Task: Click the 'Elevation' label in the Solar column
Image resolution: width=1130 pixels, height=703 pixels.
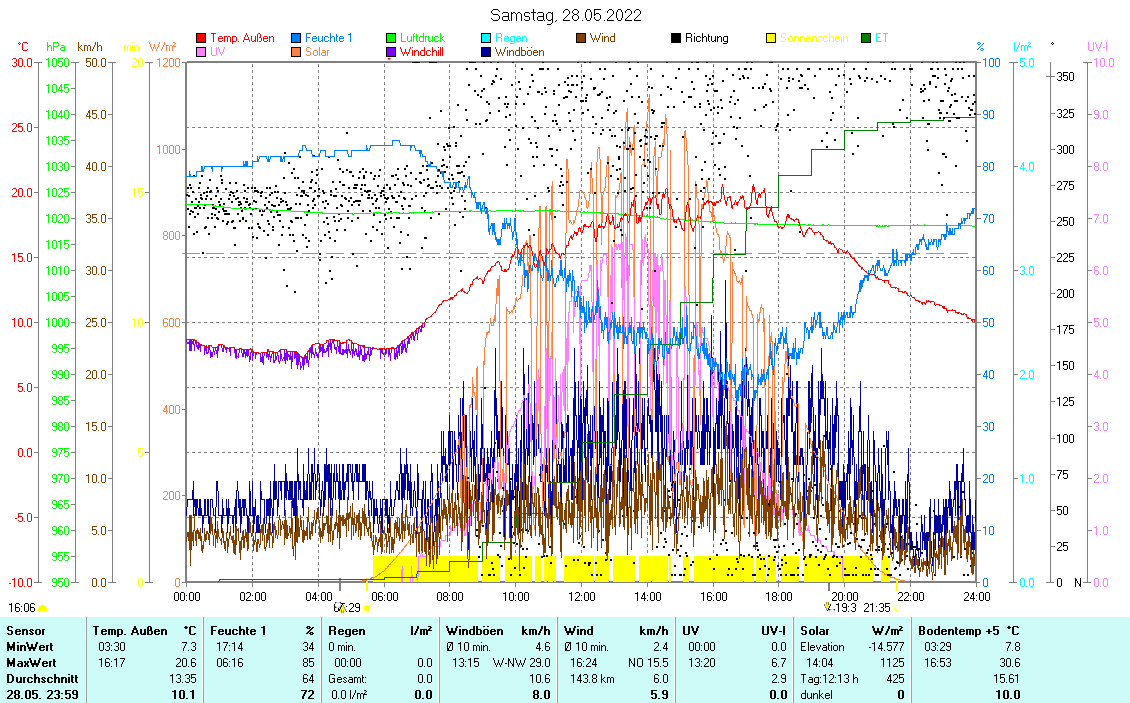Action: pyautogui.click(x=822, y=647)
